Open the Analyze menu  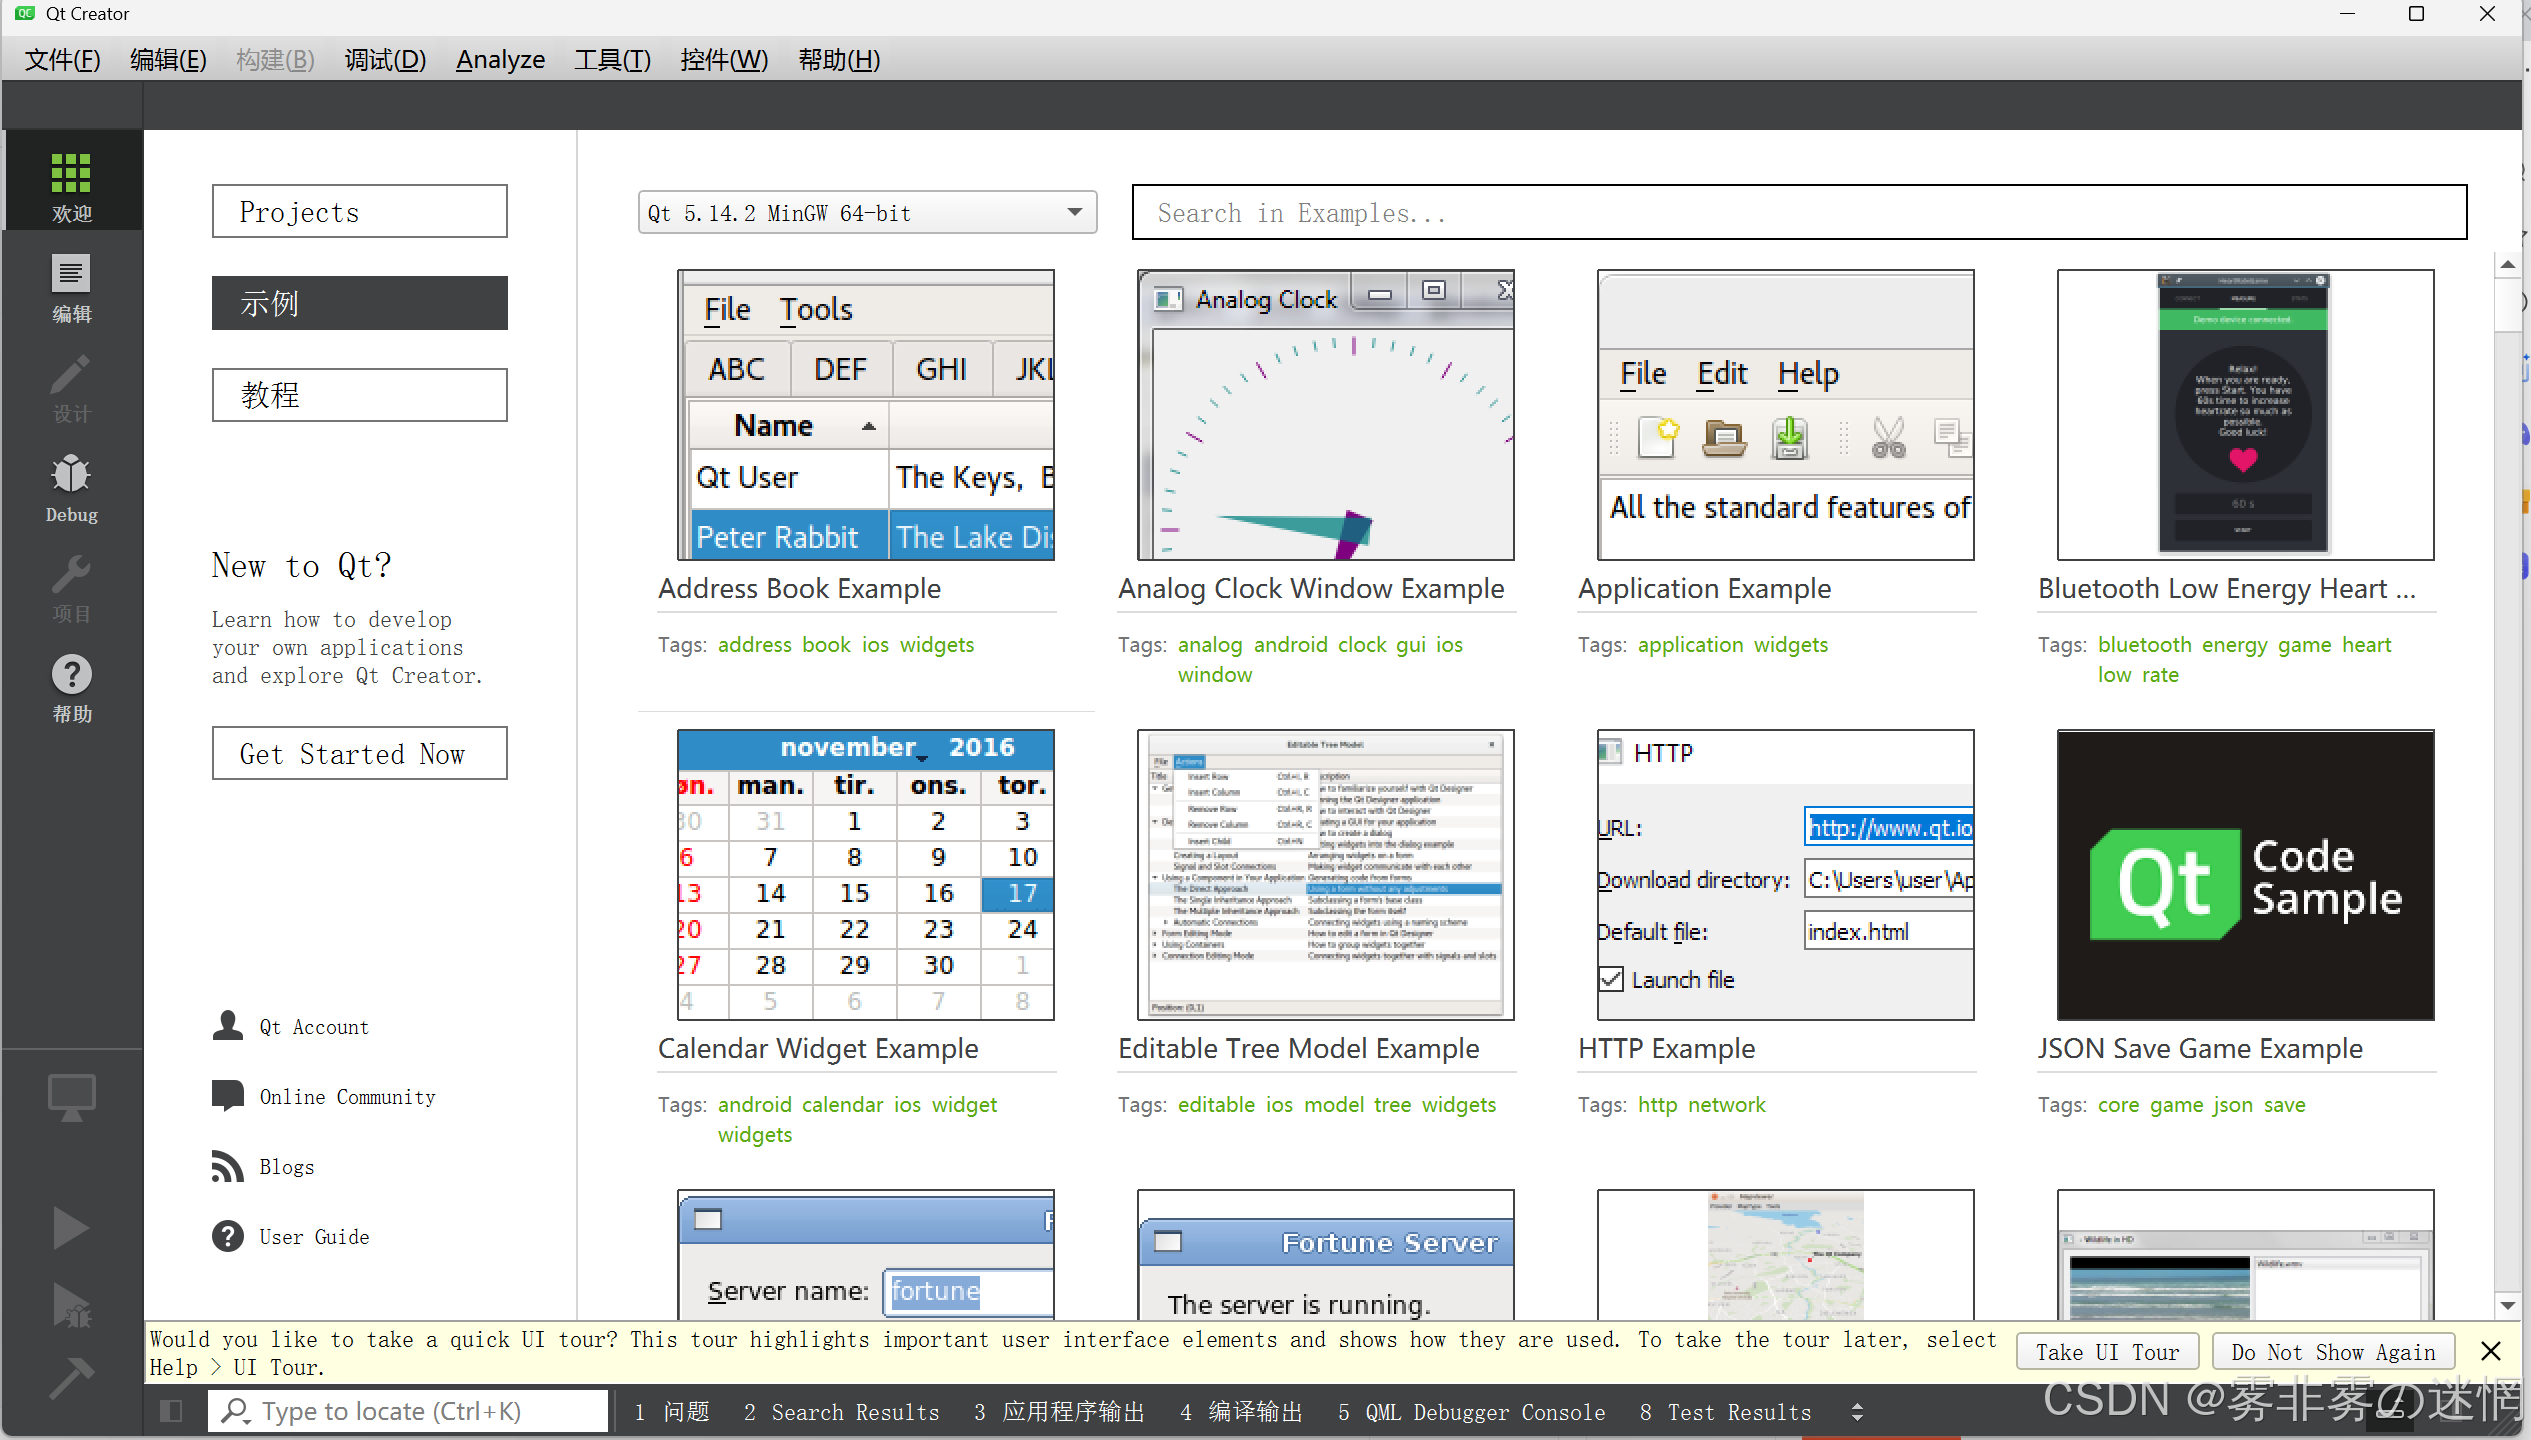tap(500, 60)
